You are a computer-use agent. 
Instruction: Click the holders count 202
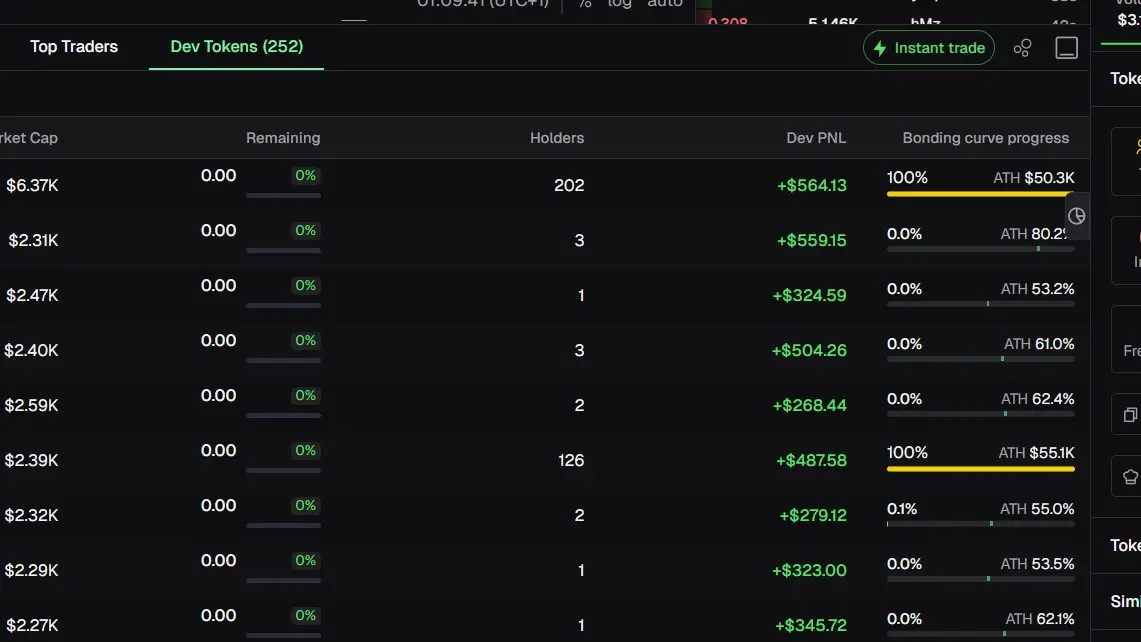tap(569, 186)
